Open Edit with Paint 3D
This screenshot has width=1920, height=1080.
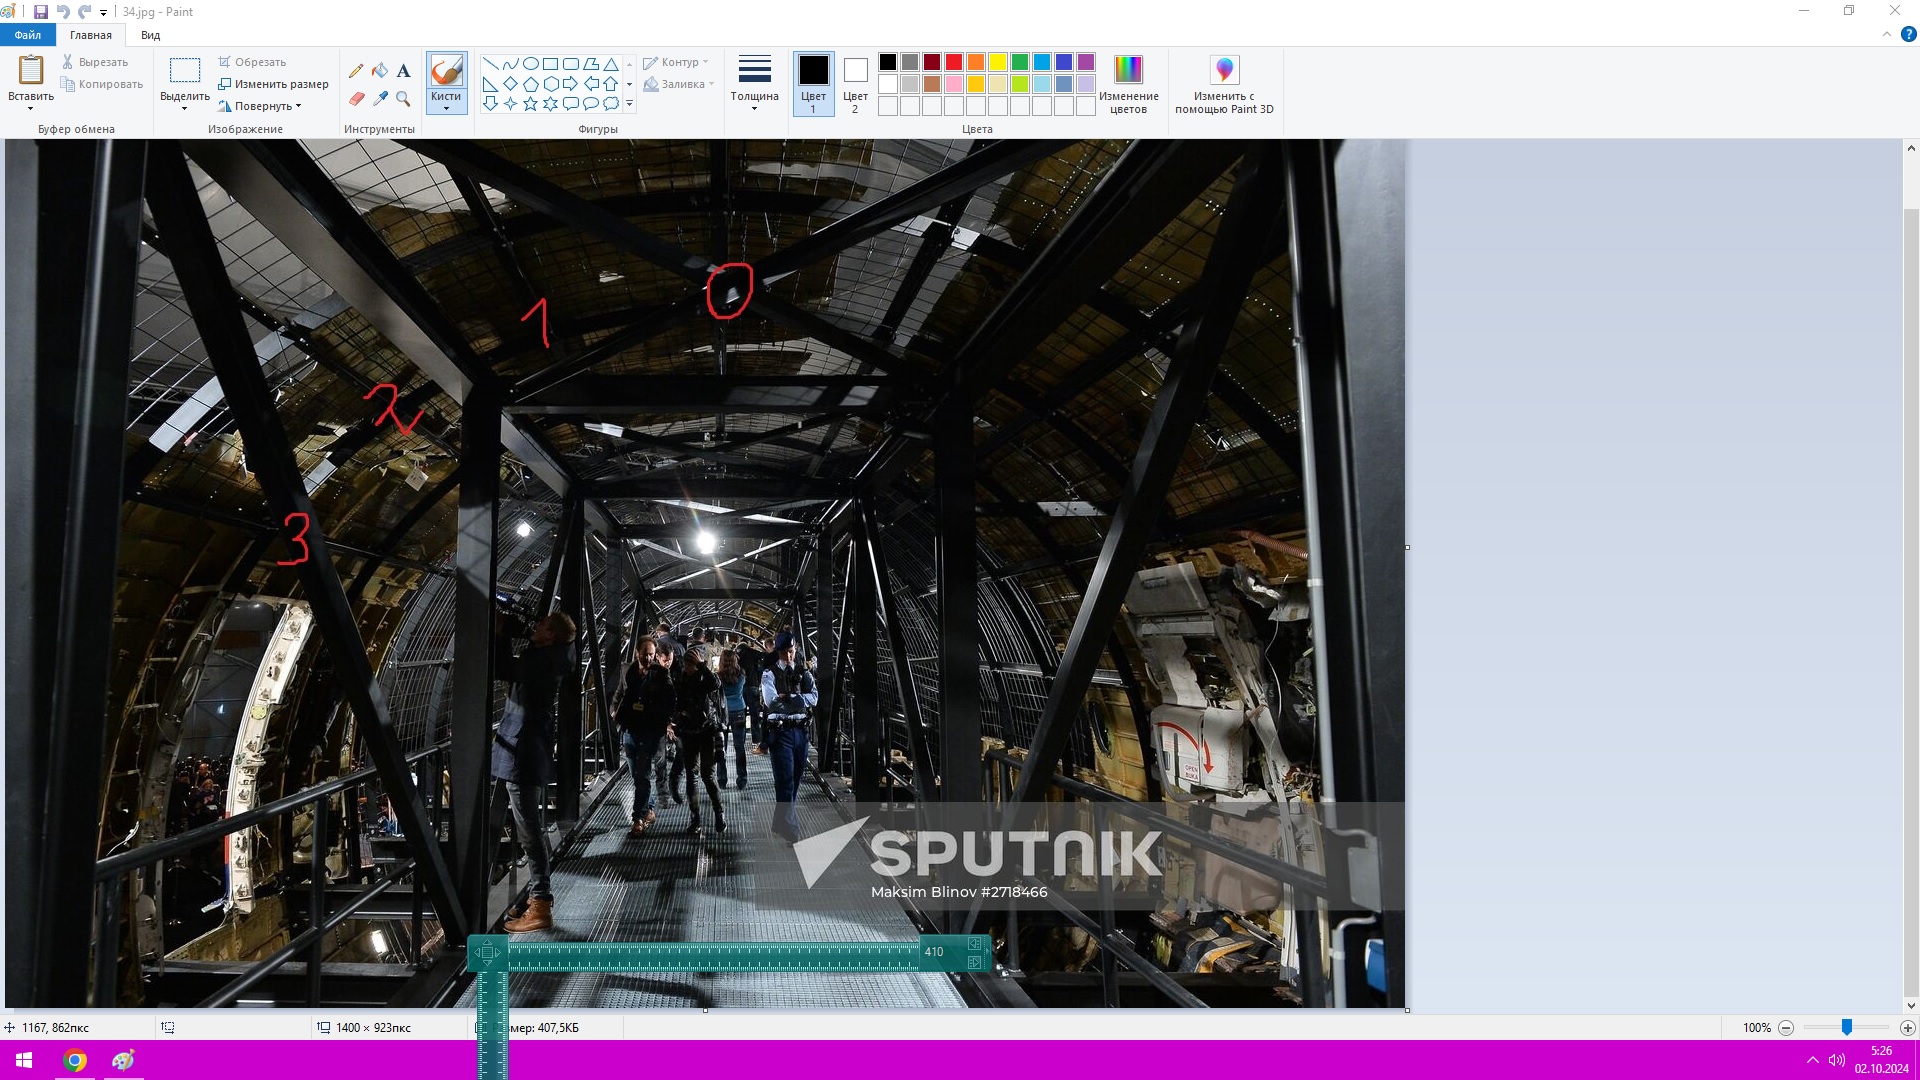[1224, 85]
